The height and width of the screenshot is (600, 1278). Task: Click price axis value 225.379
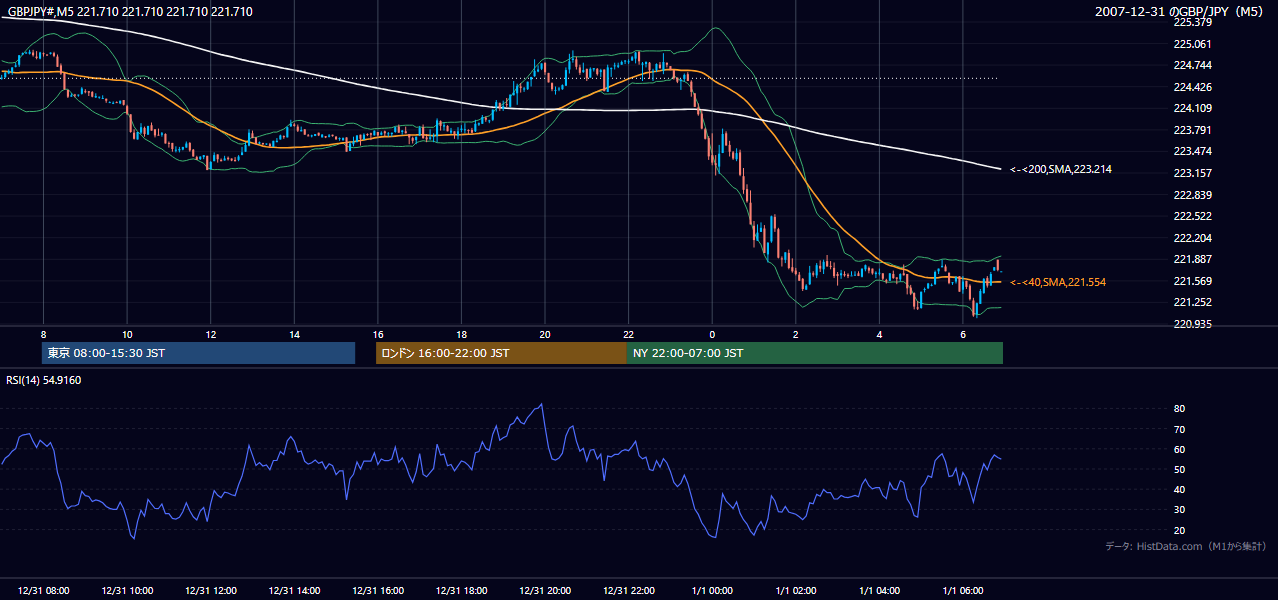(x=1192, y=22)
